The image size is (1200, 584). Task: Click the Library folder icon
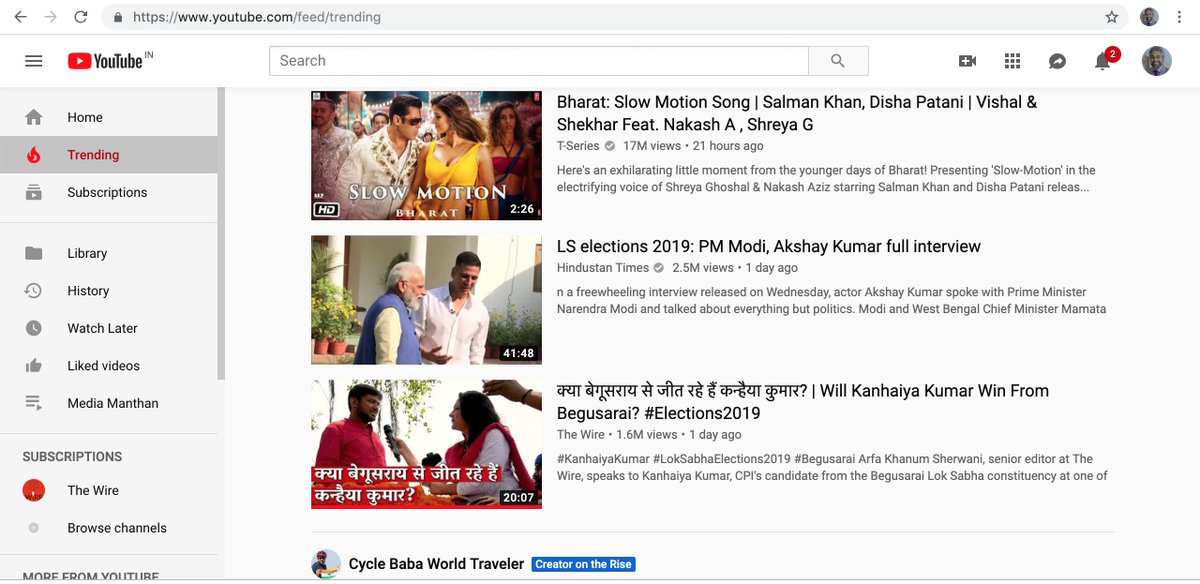(x=34, y=253)
